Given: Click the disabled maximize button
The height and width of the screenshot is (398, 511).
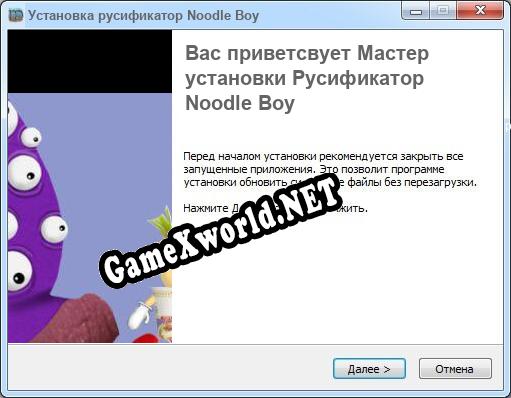Looking at the screenshot, I should (443, 10).
